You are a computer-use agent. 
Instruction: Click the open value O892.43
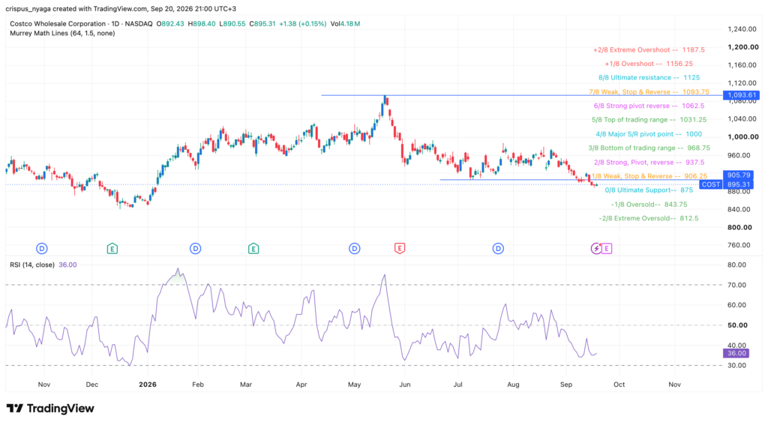point(170,24)
